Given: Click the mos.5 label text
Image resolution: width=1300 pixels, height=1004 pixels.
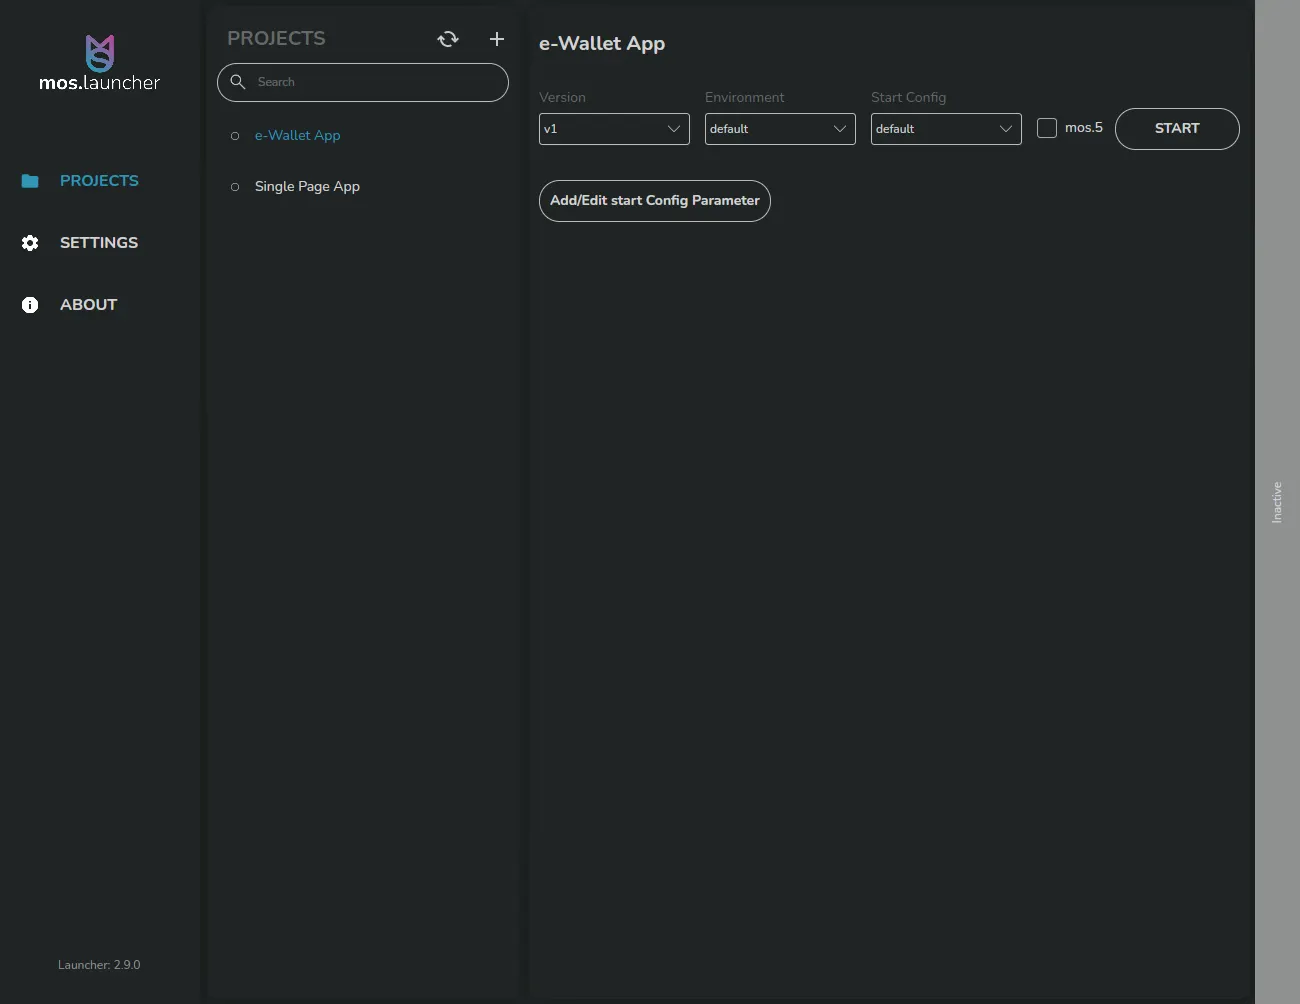Looking at the screenshot, I should click(1084, 128).
